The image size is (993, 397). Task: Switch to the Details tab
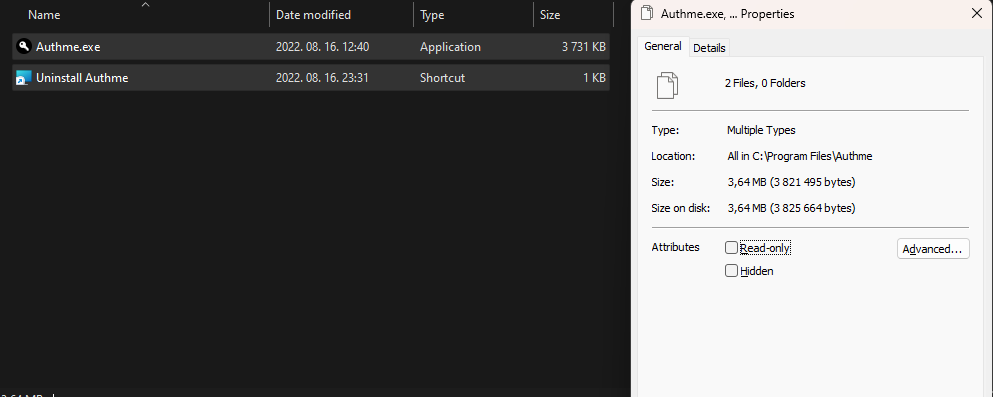709,48
